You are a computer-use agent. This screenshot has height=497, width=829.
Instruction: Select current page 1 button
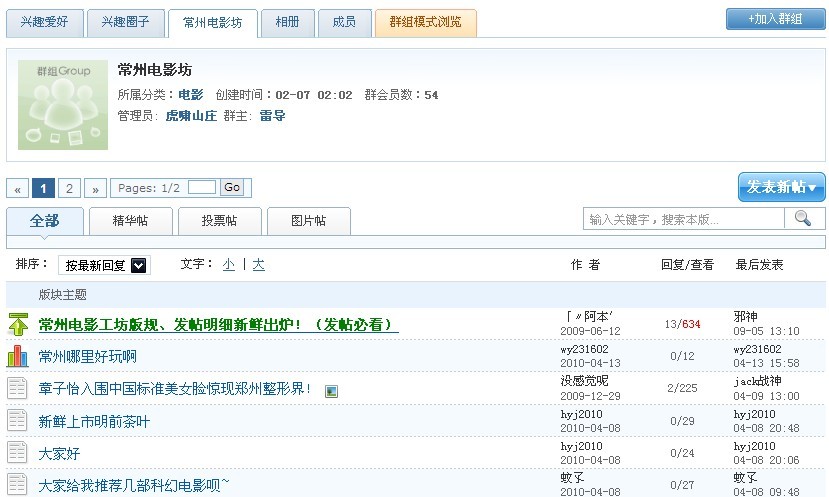[43, 188]
